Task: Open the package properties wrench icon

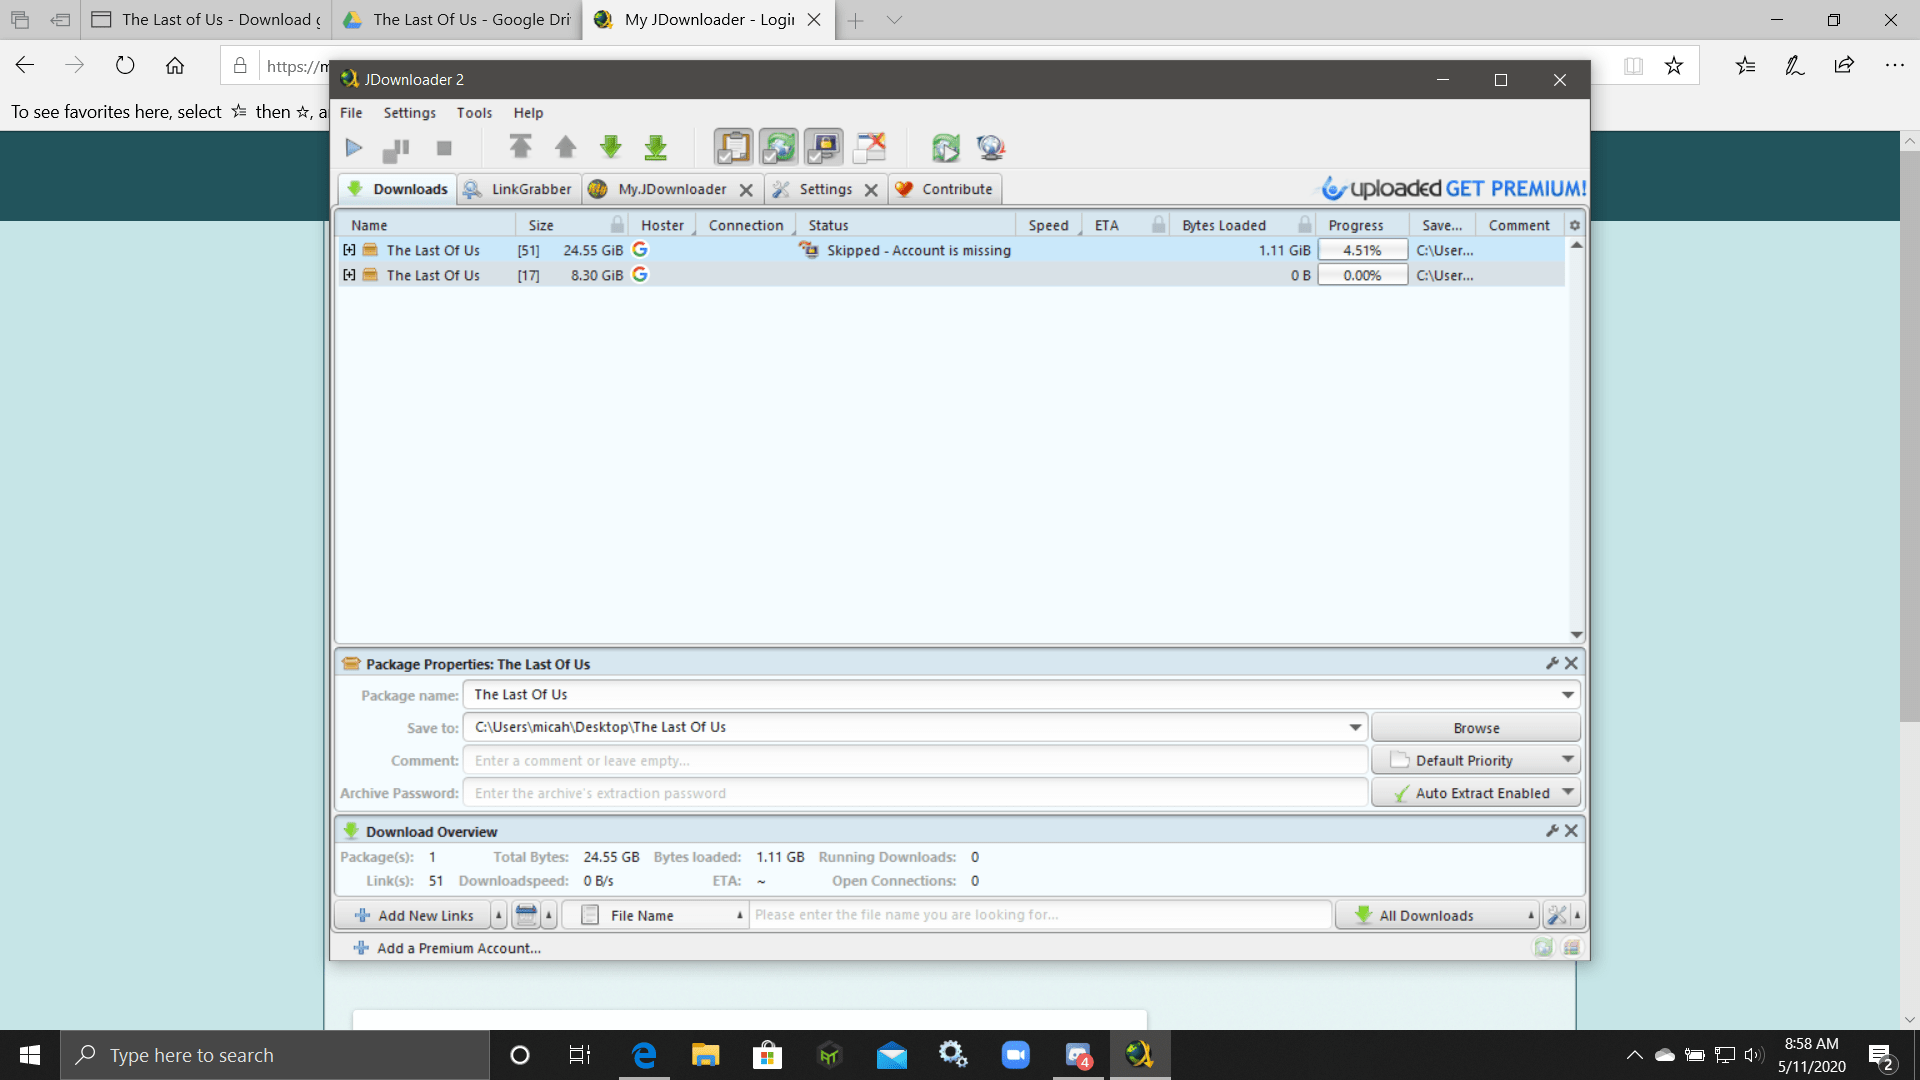Action: coord(1551,662)
